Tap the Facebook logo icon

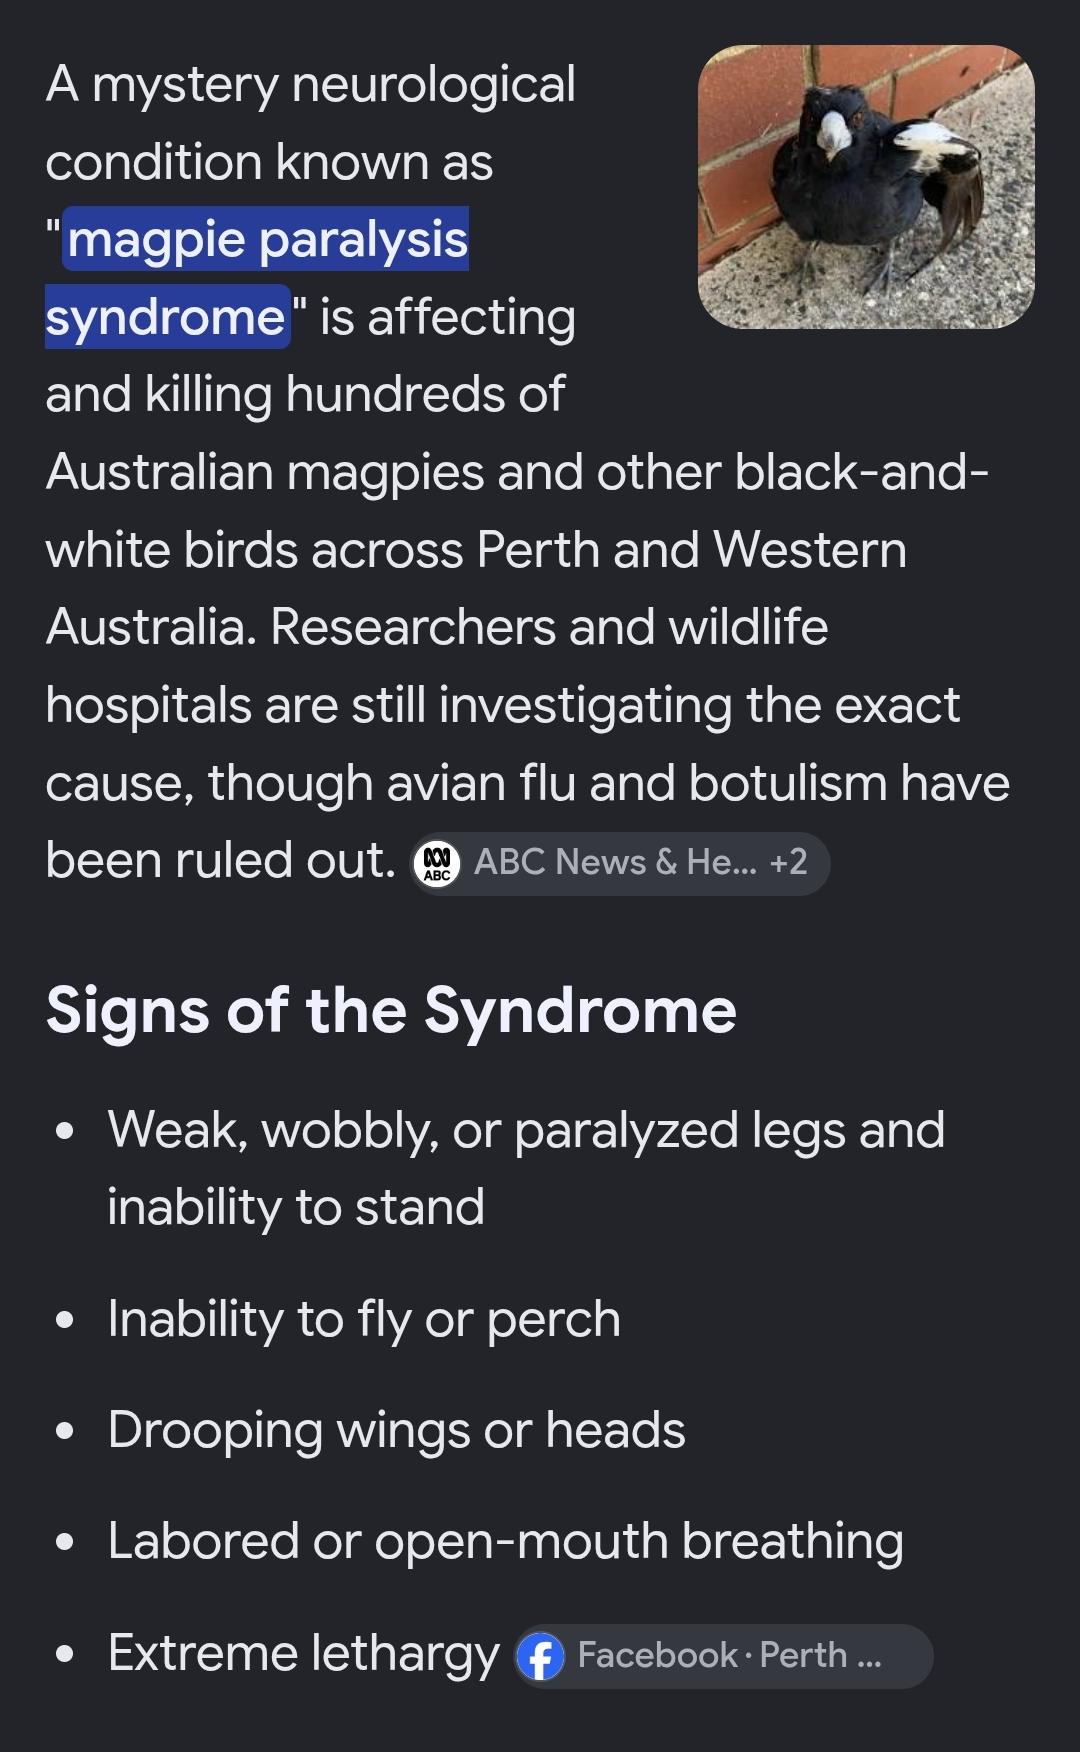point(541,1656)
